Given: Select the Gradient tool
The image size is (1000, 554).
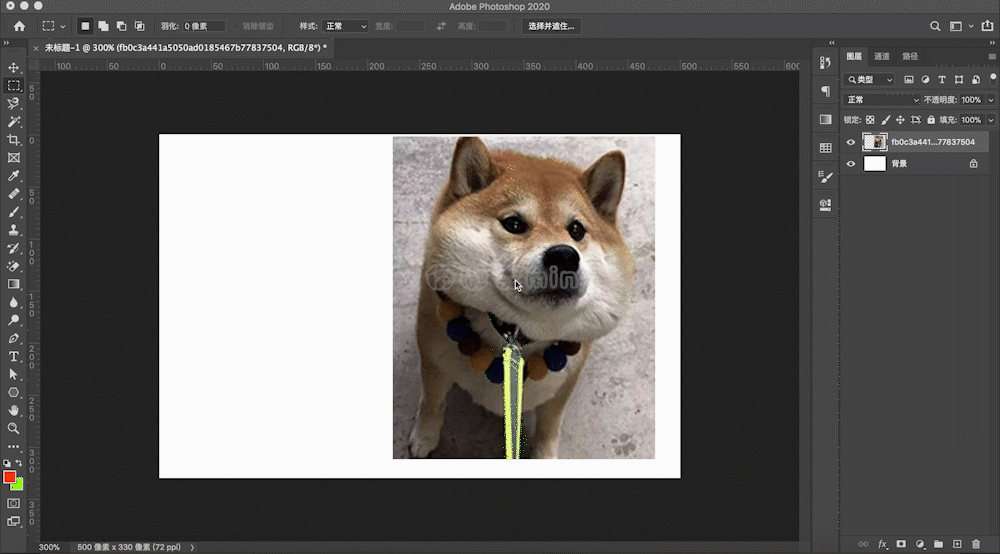Looking at the screenshot, I should pos(13,284).
